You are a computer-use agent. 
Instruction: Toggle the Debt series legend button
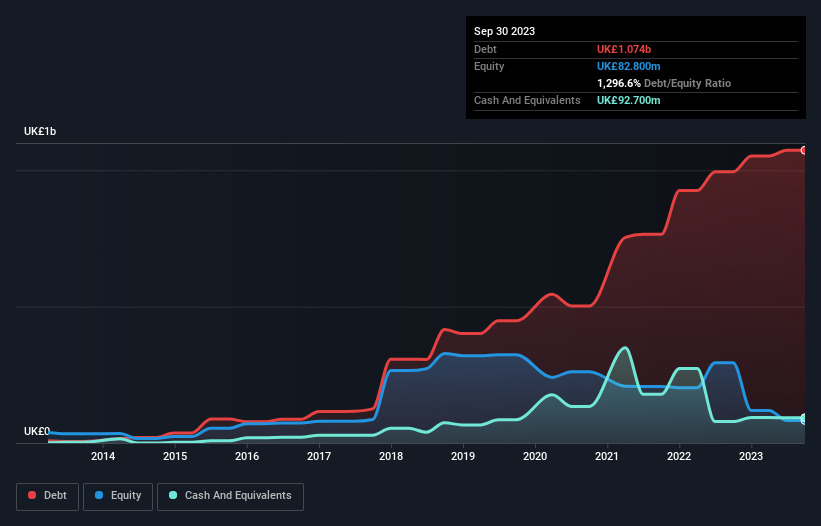tap(47, 496)
